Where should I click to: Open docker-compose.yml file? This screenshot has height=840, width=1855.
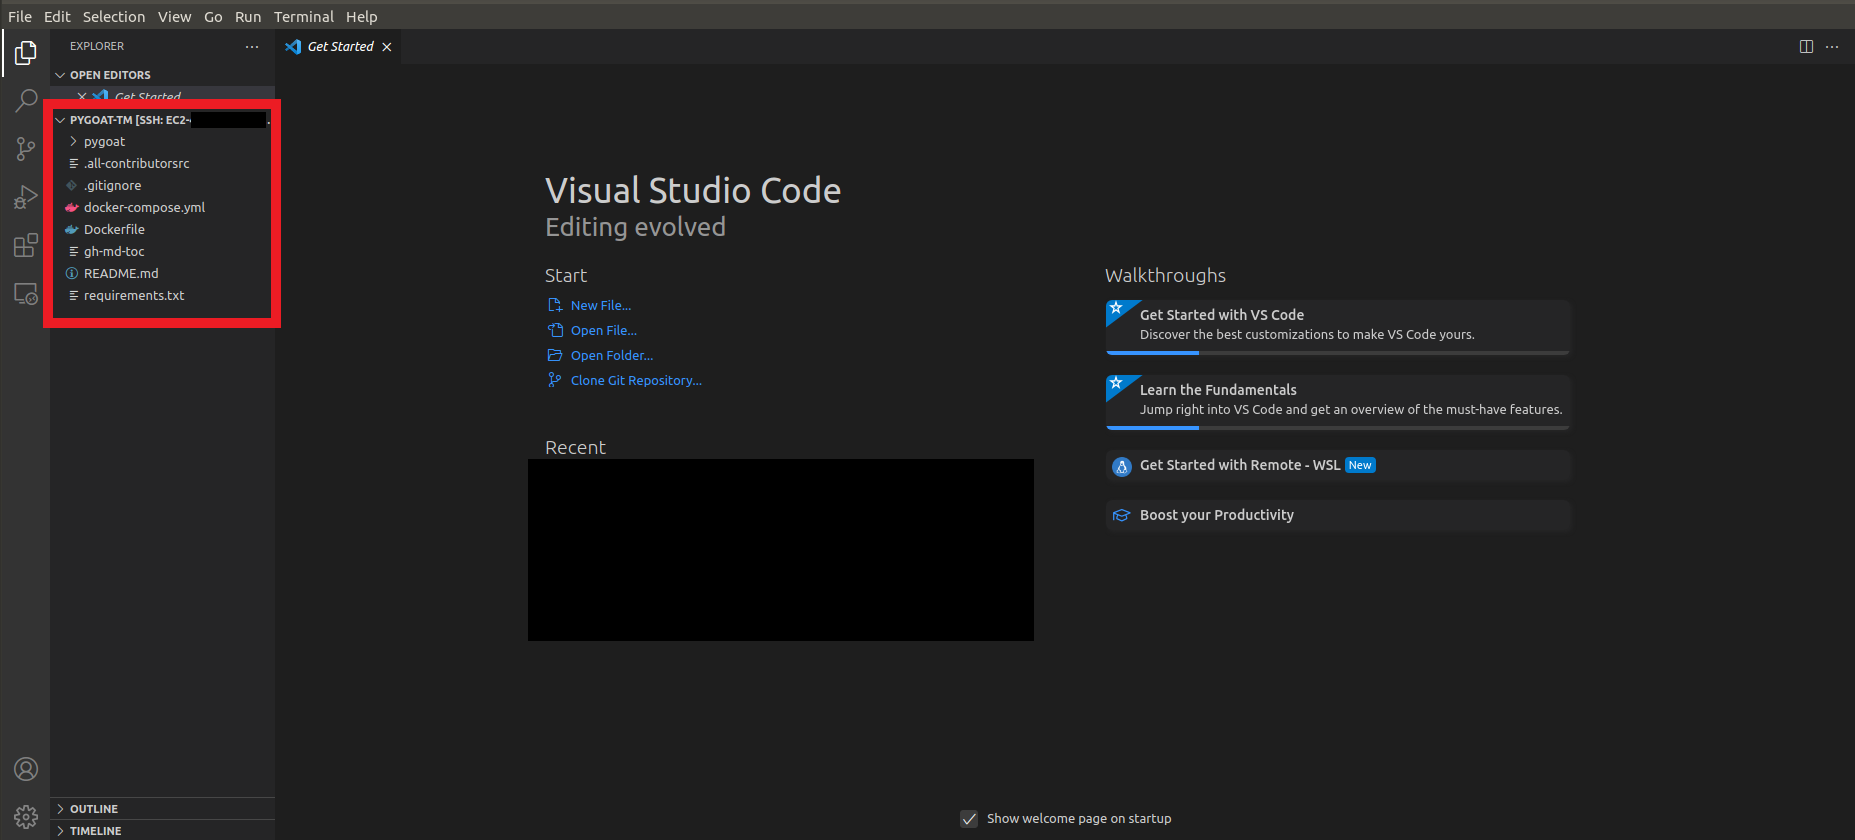pos(144,207)
